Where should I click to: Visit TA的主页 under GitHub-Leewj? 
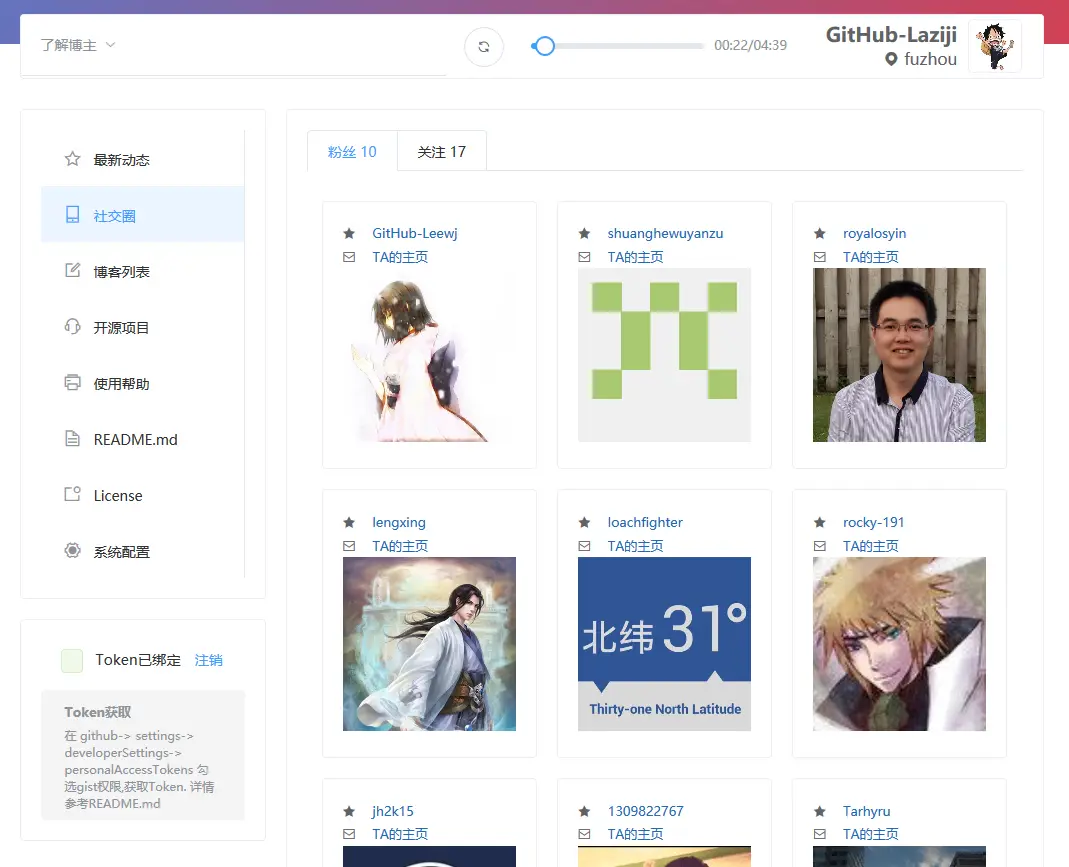(400, 257)
